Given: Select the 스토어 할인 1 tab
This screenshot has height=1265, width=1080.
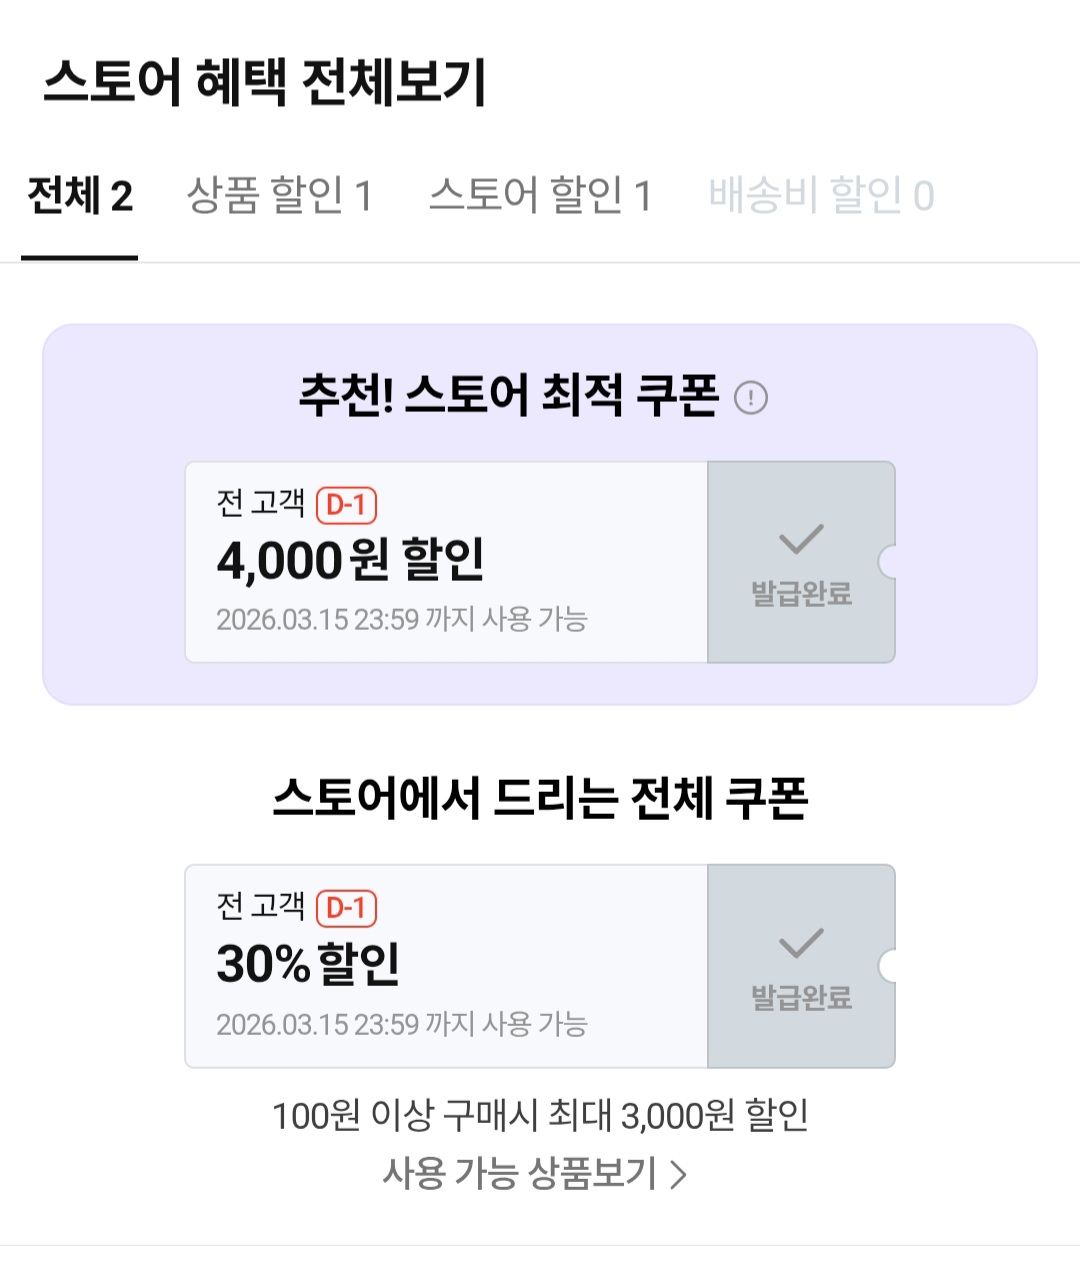Looking at the screenshot, I should (x=540, y=196).
